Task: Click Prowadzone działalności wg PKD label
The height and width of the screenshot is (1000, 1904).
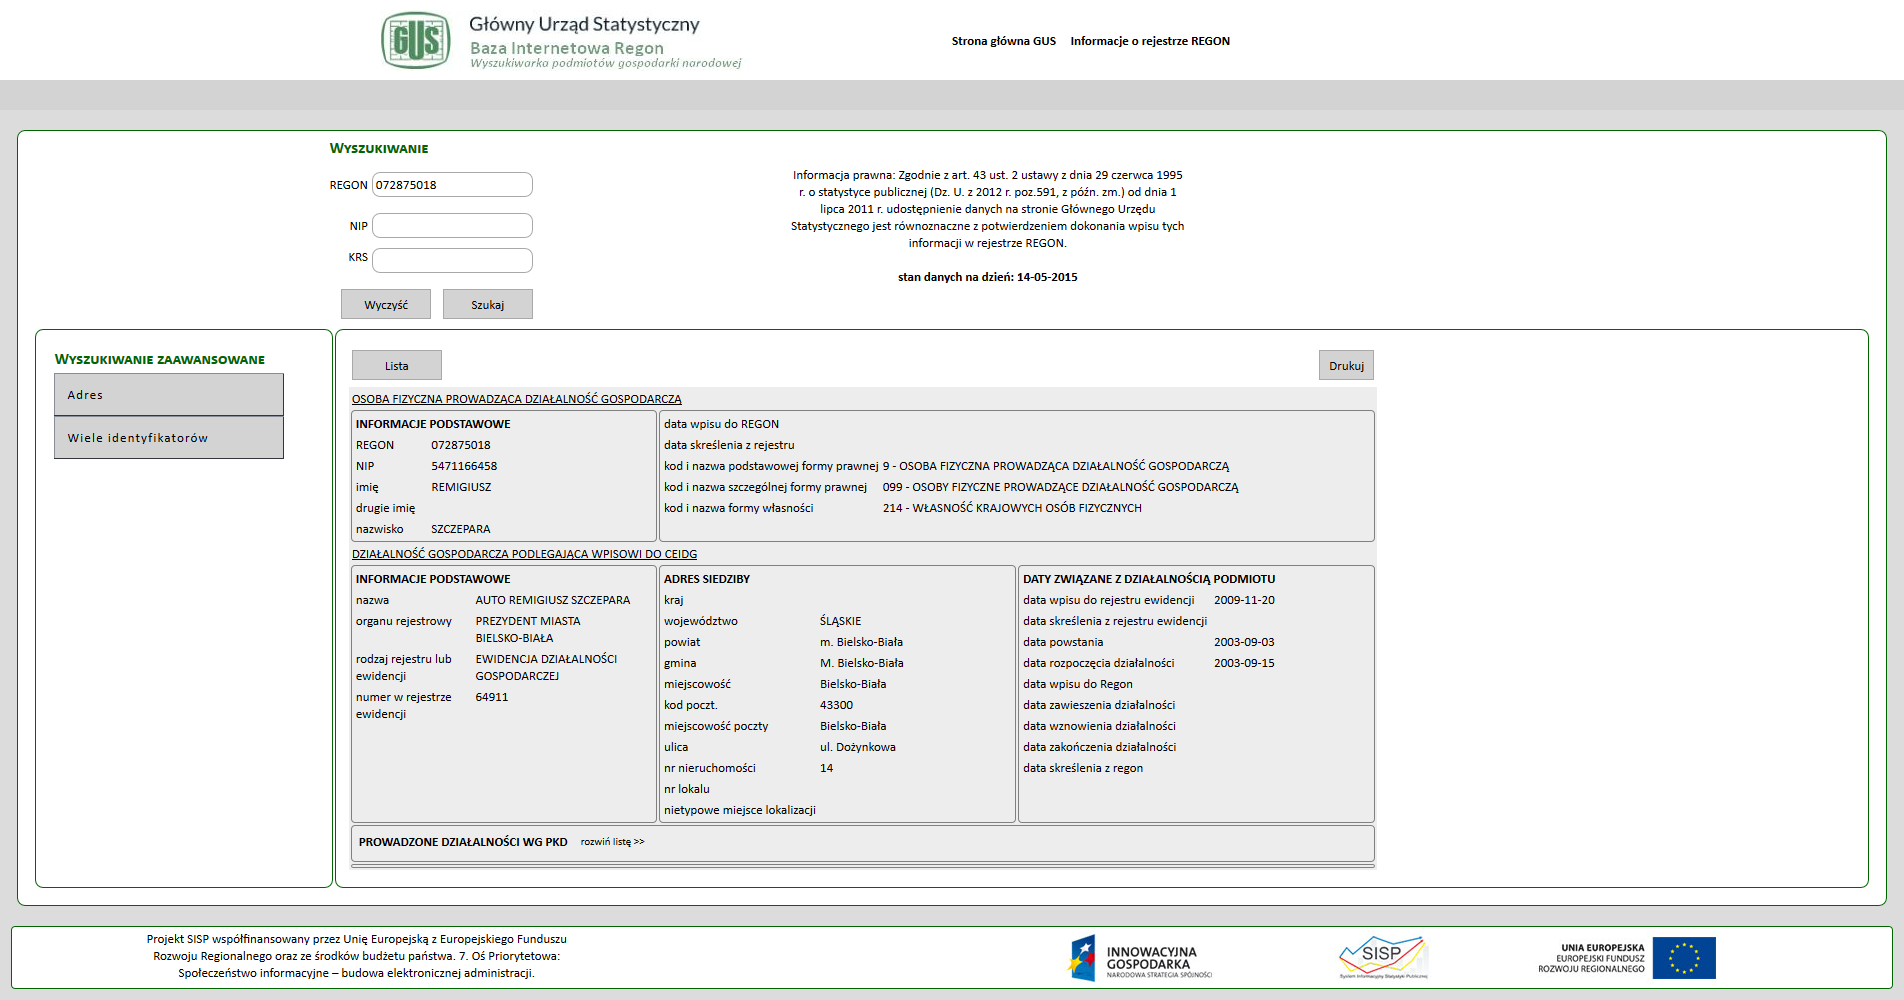Action: 463,842
